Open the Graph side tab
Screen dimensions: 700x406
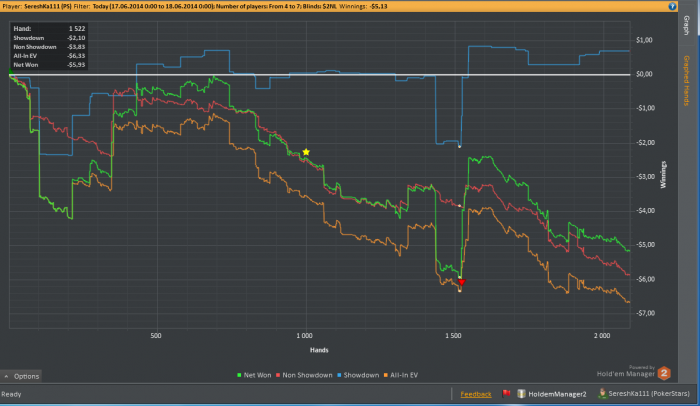(687, 25)
